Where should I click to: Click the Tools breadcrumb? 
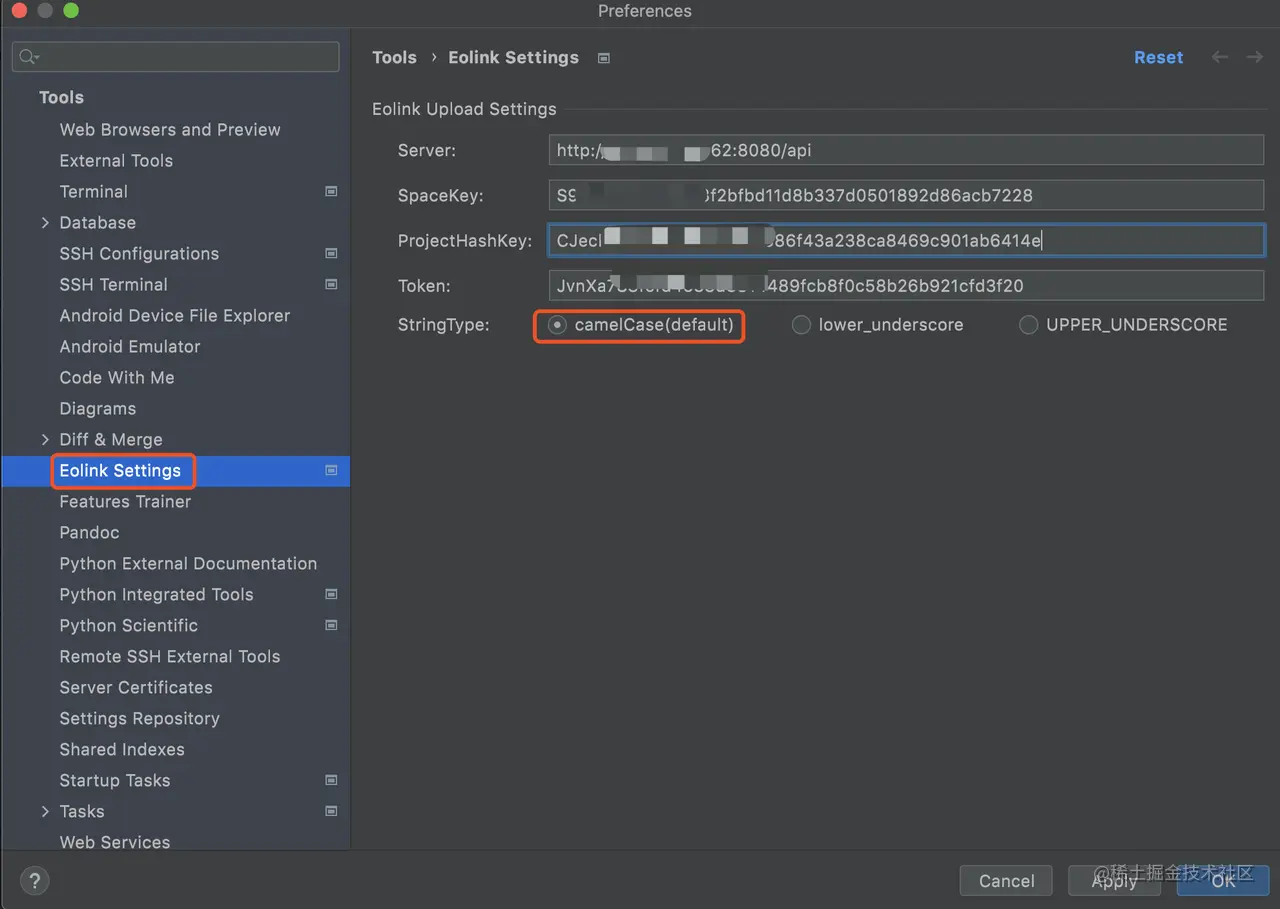click(394, 57)
